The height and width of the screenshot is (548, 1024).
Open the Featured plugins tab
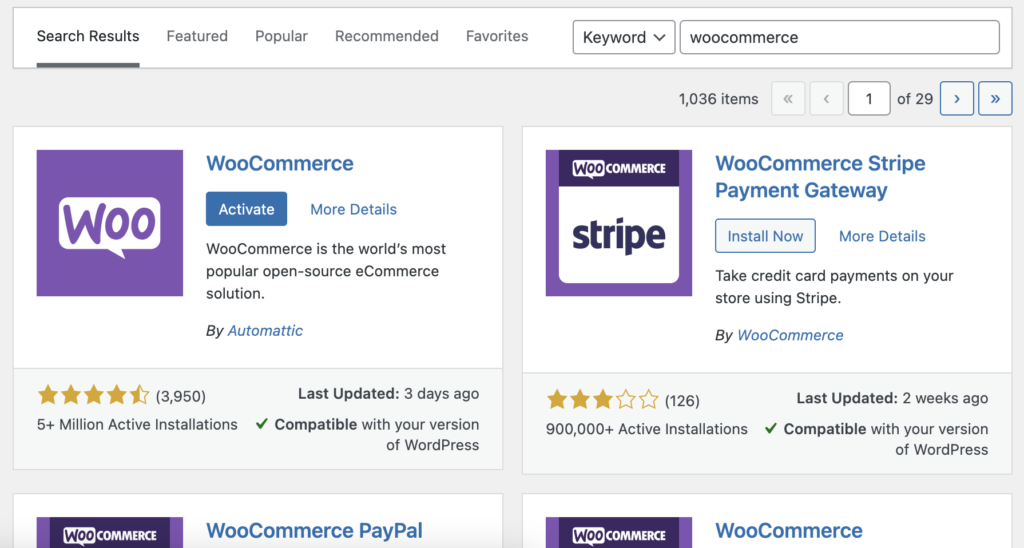pyautogui.click(x=197, y=37)
